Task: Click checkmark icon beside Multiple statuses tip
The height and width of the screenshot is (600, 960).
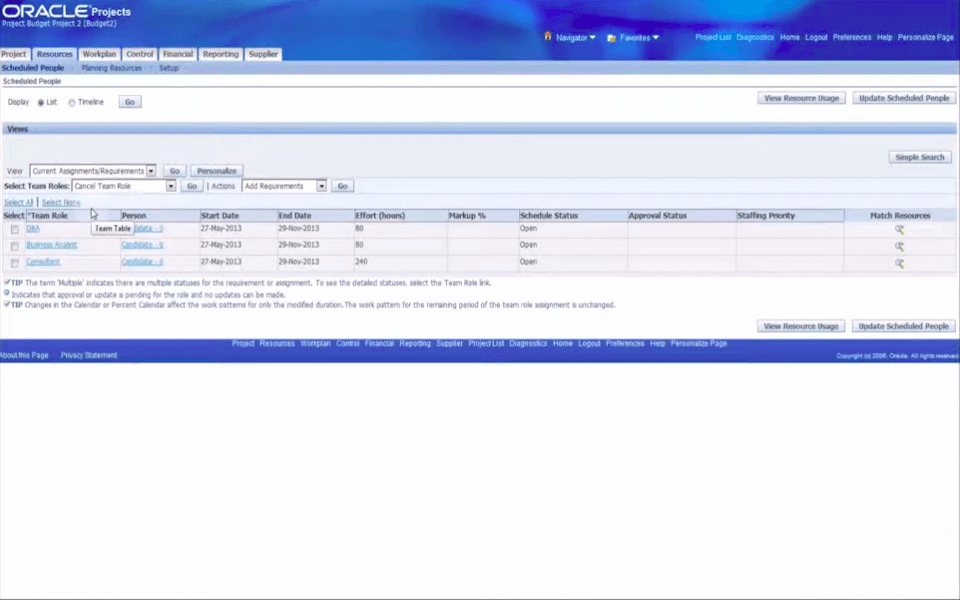Action: 8,283
